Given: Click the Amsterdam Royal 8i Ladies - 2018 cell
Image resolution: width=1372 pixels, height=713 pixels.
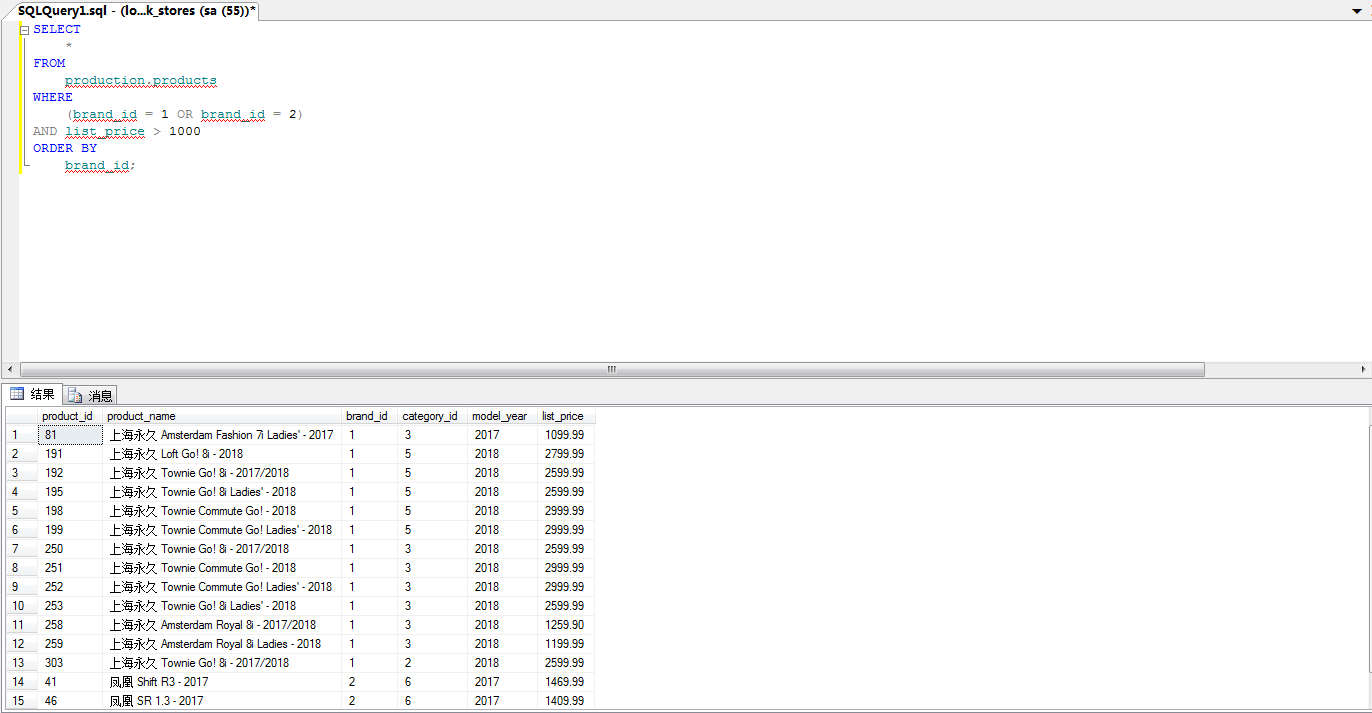Looking at the screenshot, I should [222, 644].
